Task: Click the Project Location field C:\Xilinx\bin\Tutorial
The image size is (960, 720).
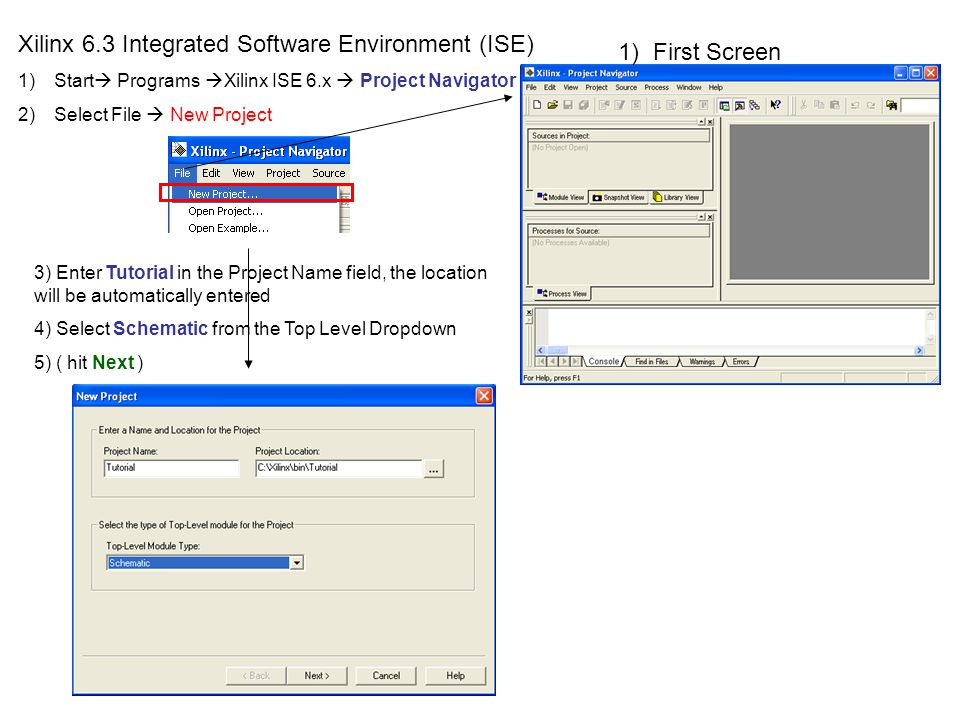Action: pos(339,468)
